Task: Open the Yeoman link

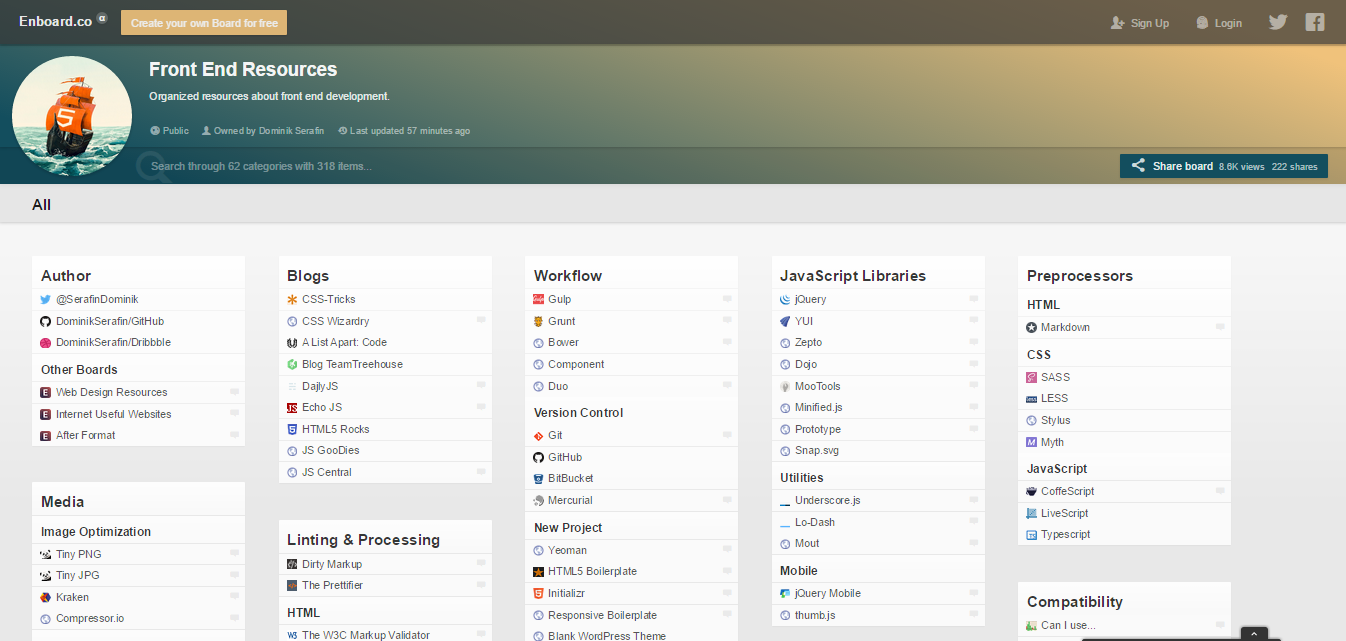Action: click(567, 550)
